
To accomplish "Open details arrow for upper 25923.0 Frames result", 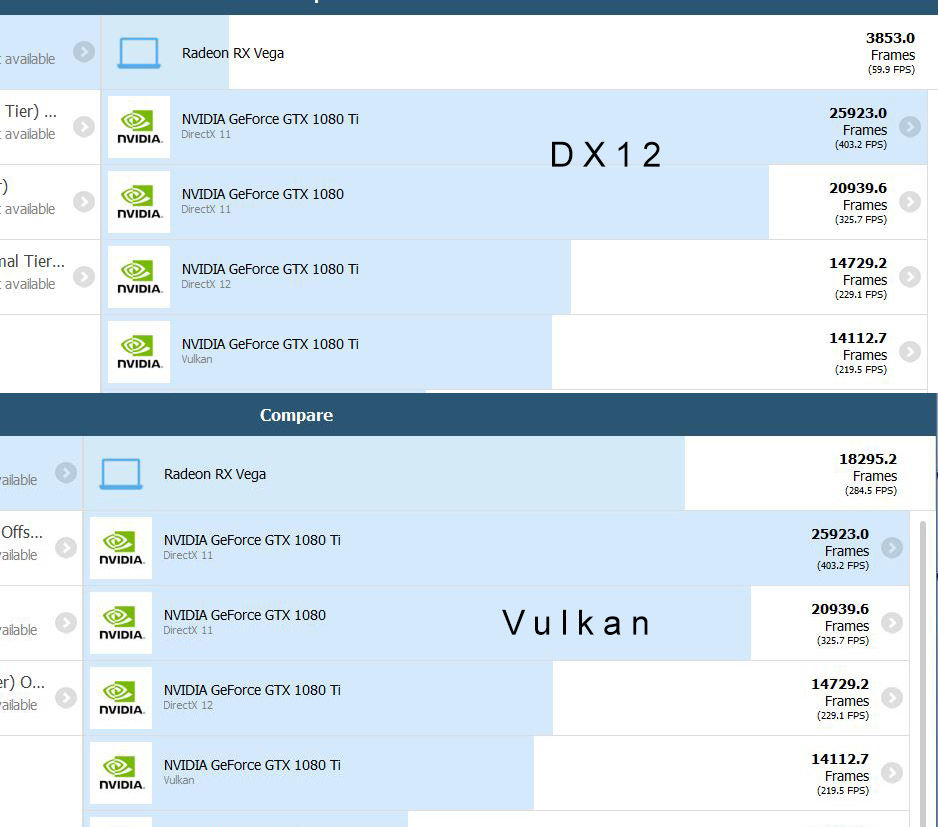I will 909,127.
